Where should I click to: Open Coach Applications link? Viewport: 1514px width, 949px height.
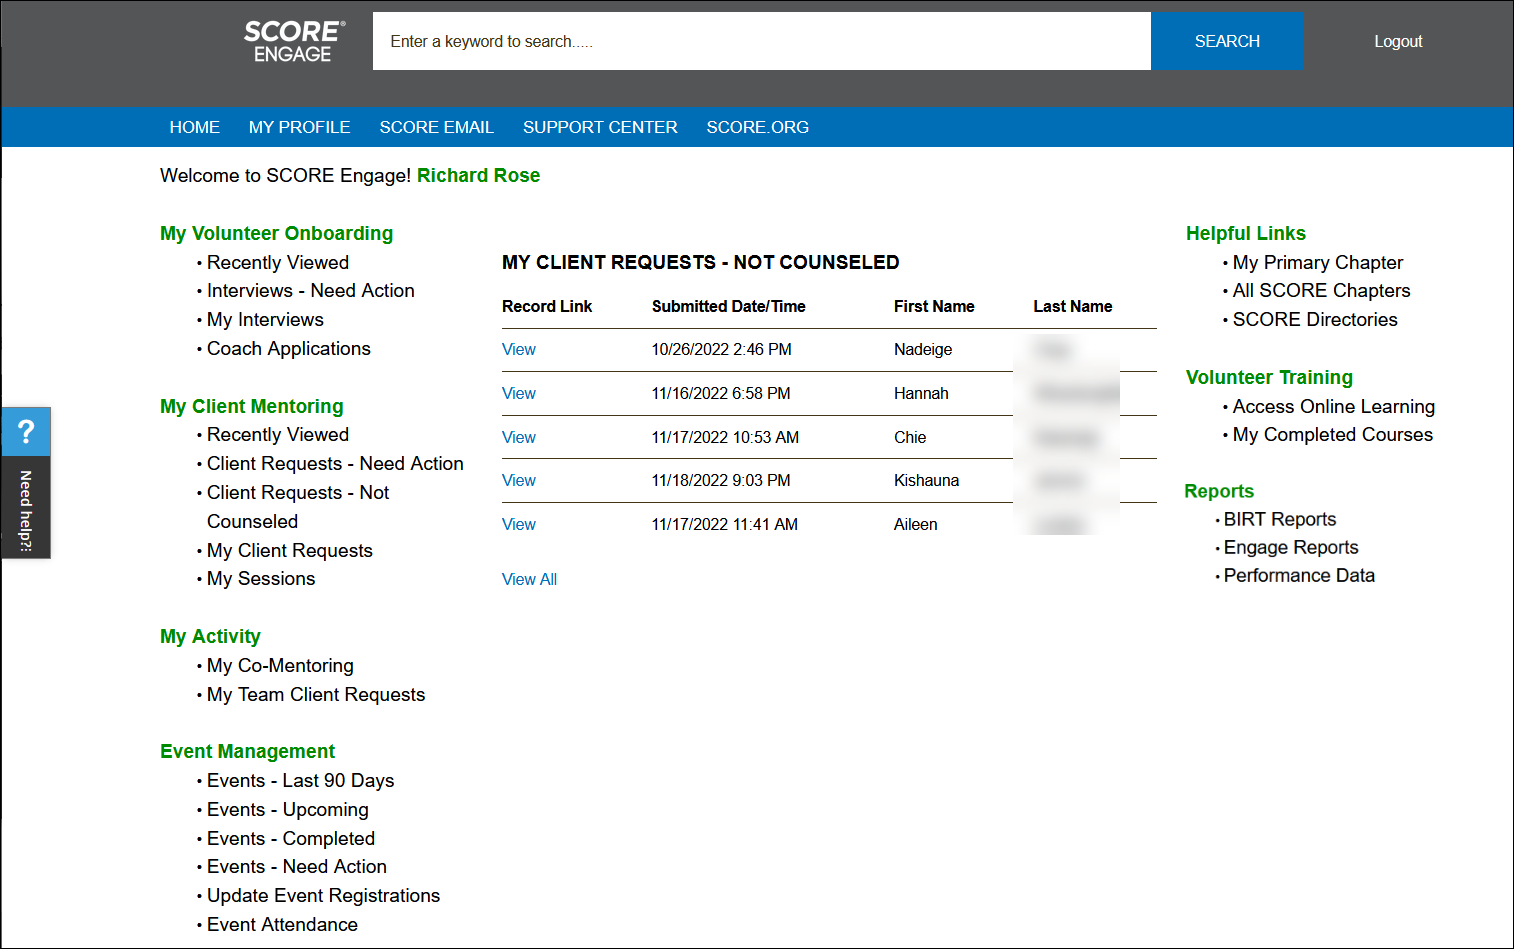click(288, 348)
